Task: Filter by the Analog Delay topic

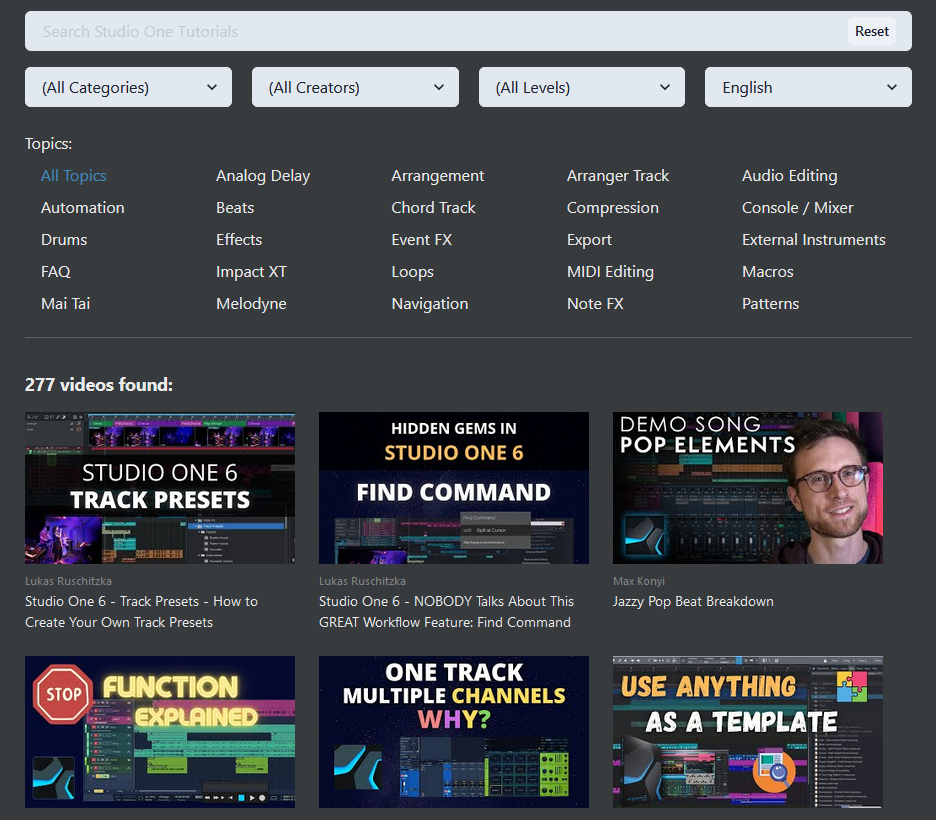Action: (x=263, y=175)
